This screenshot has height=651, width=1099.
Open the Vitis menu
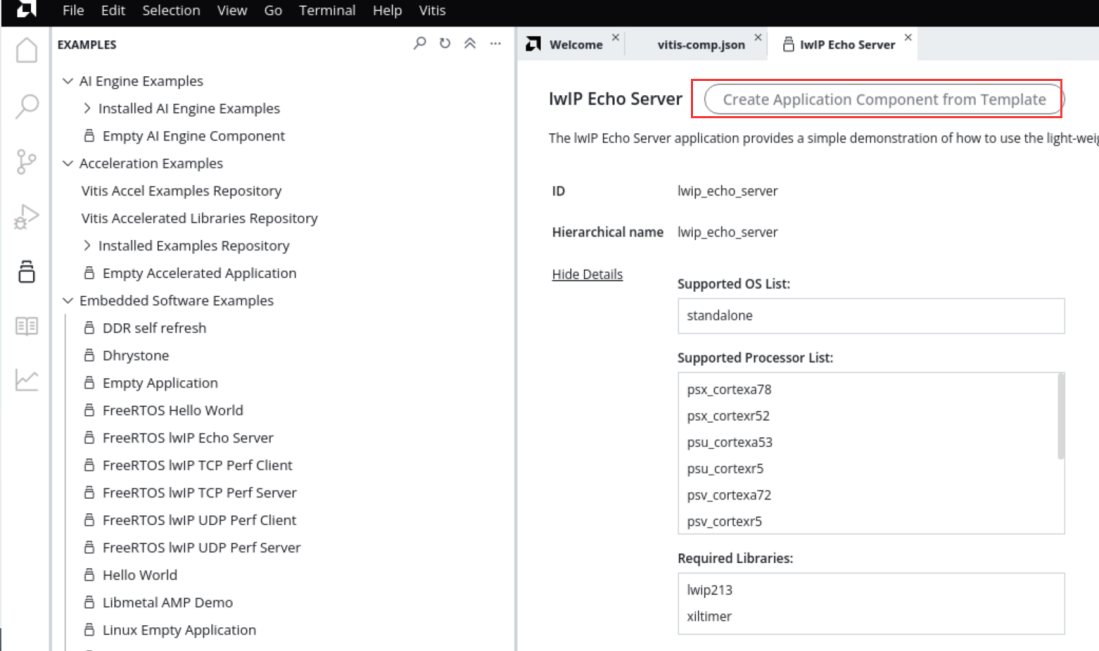pyautogui.click(x=432, y=11)
